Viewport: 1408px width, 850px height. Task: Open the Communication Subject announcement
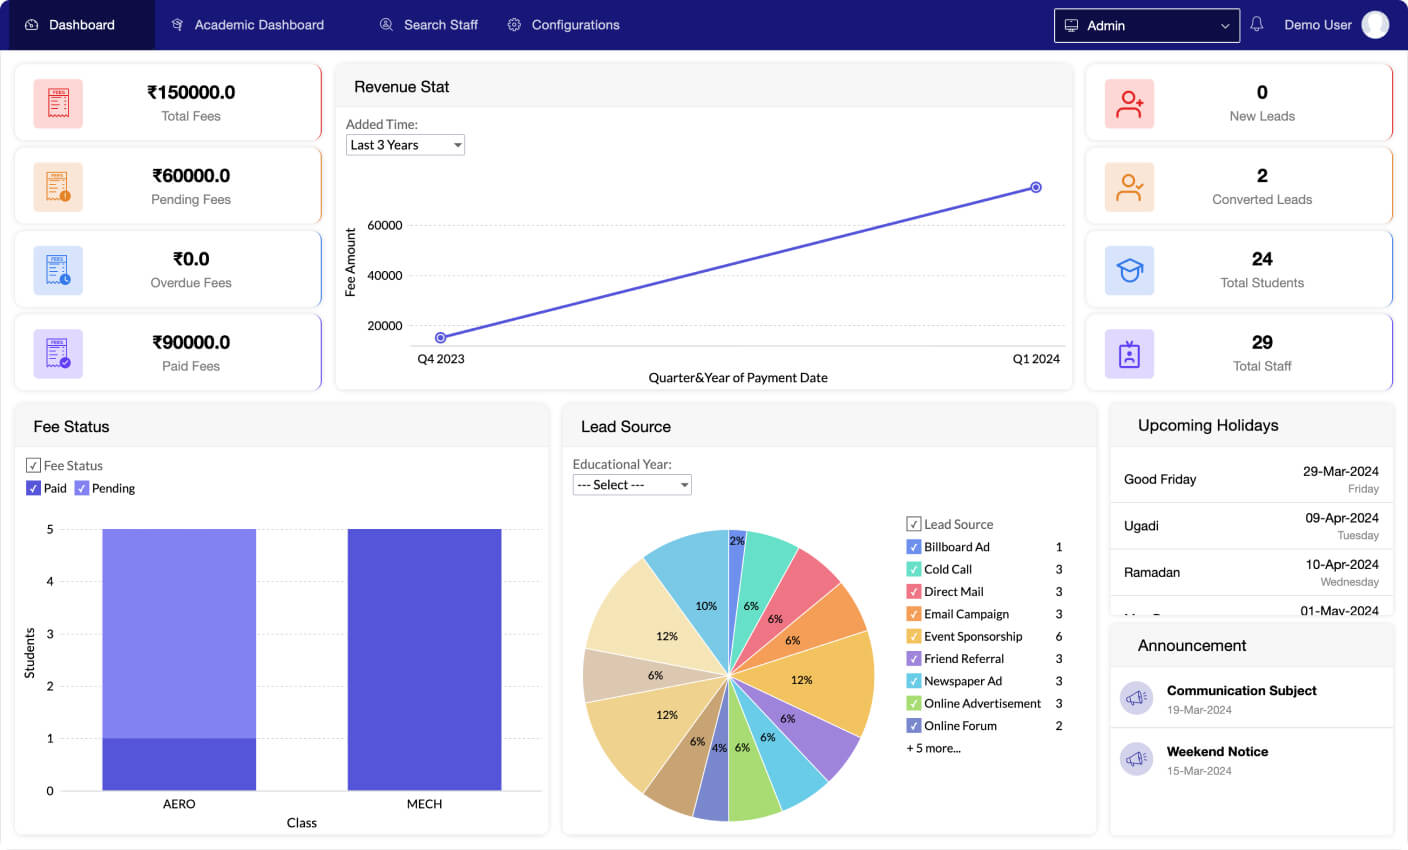point(1241,691)
